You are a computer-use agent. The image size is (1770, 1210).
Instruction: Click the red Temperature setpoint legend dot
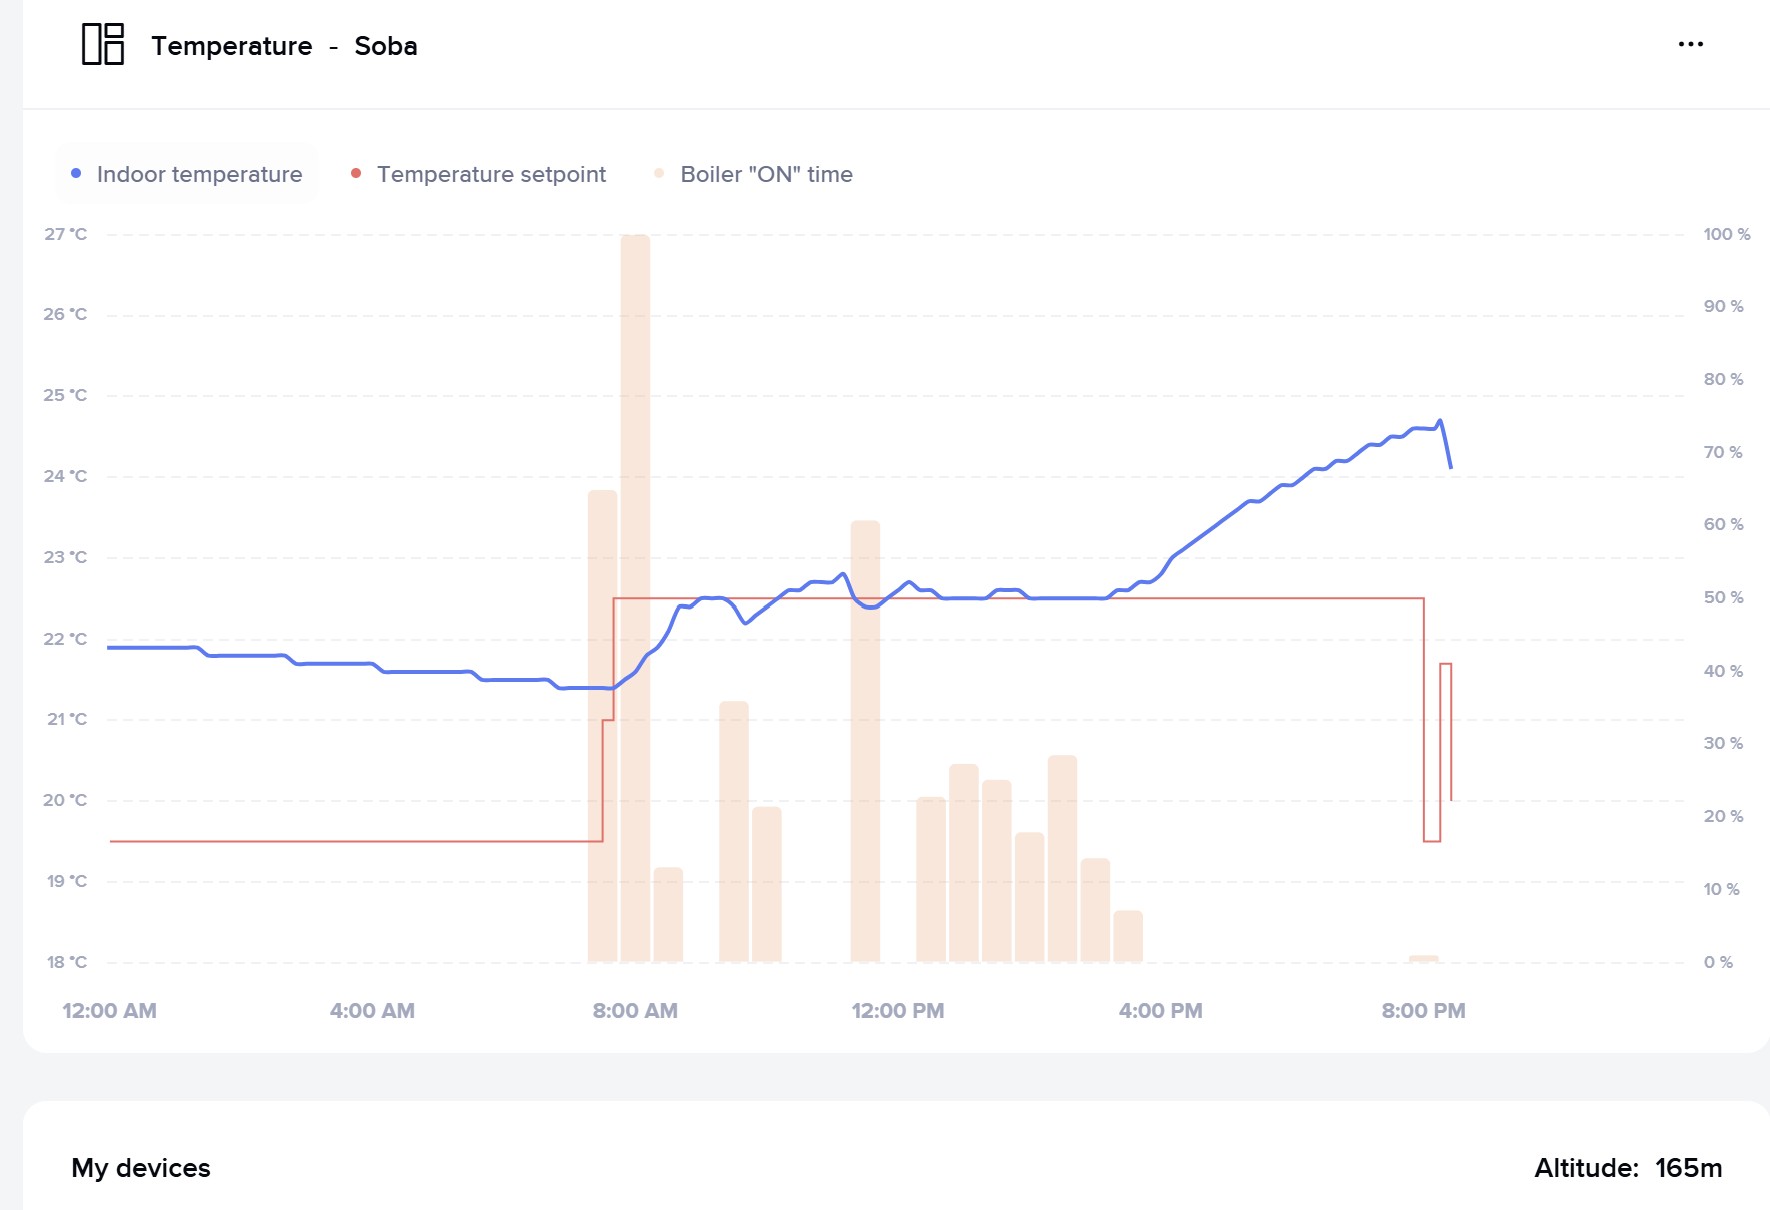coord(356,174)
